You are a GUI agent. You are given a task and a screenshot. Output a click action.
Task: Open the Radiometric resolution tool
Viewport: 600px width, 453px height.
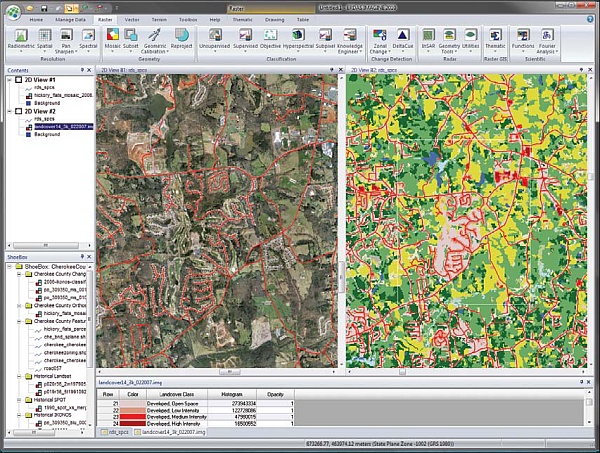(21, 41)
